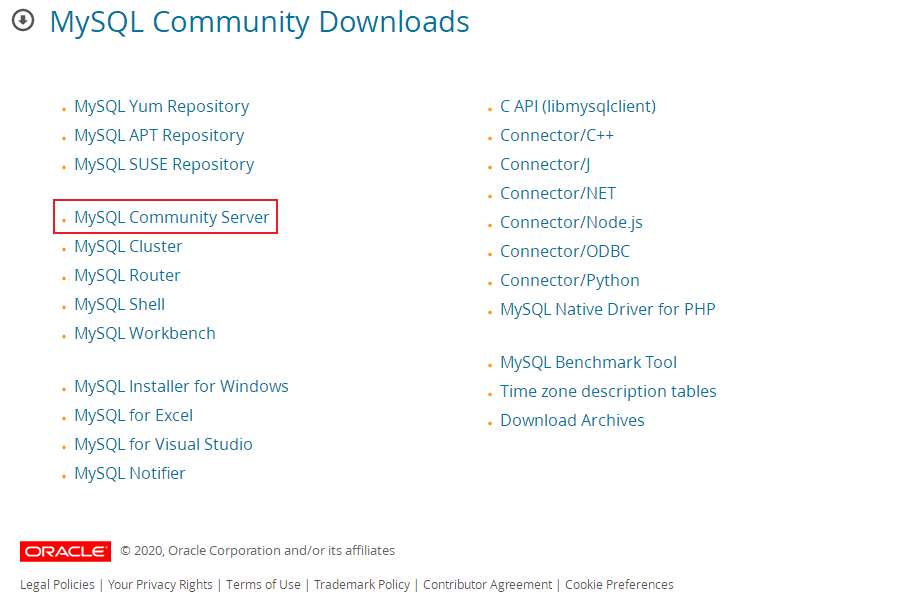Open MySQL for Visual Studio link
This screenshot has height=606, width=901.
click(x=163, y=444)
